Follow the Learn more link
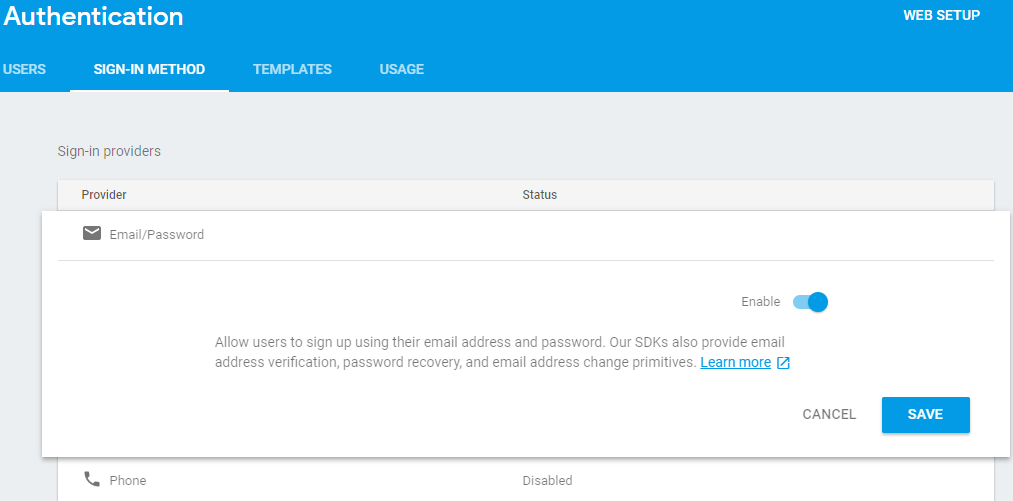Screen dimensions: 1013x501 point(735,363)
